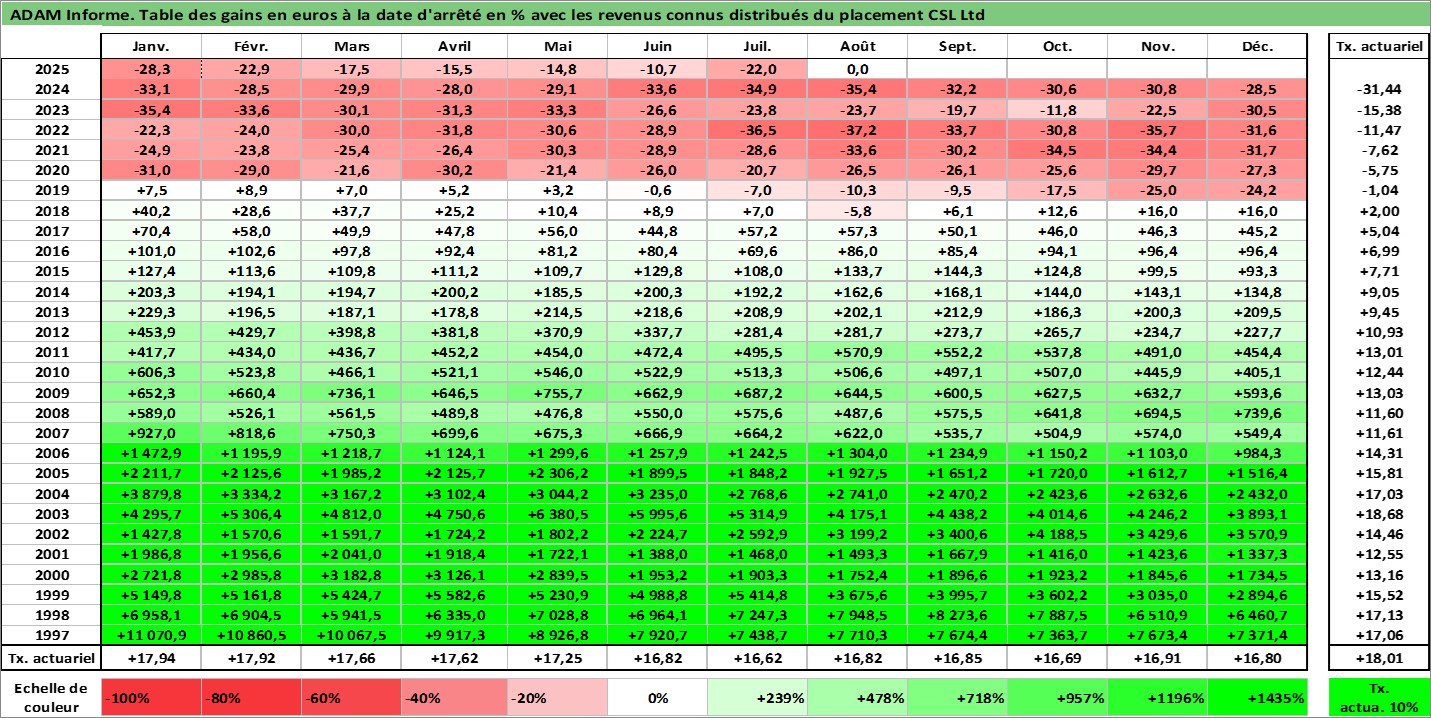Click the '+70,4' cell for Janv. 2017
The height and width of the screenshot is (718, 1431).
152,230
